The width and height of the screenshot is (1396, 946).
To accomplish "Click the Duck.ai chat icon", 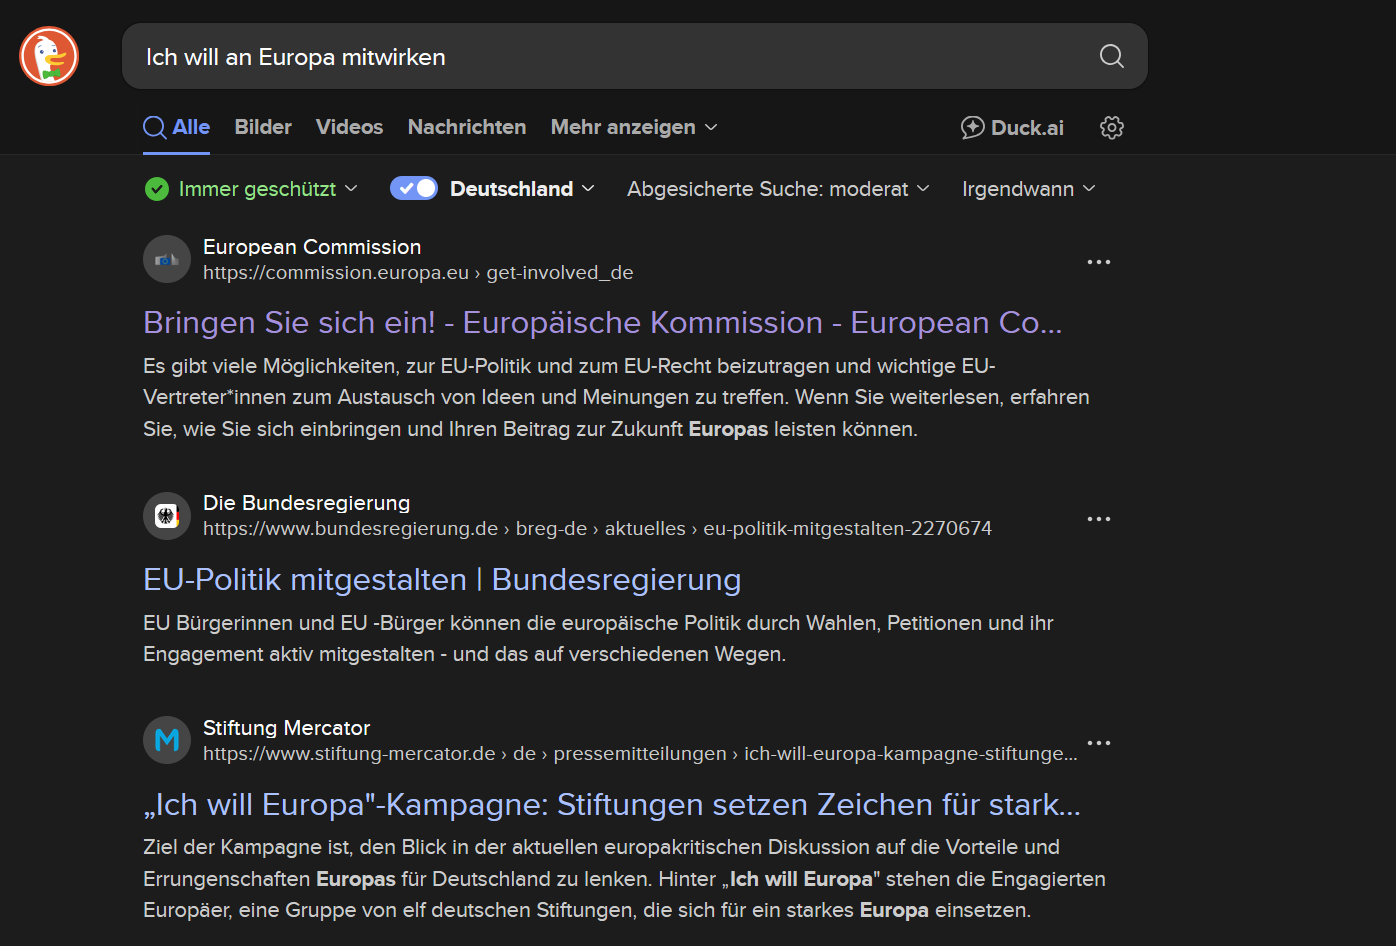I will [x=972, y=127].
